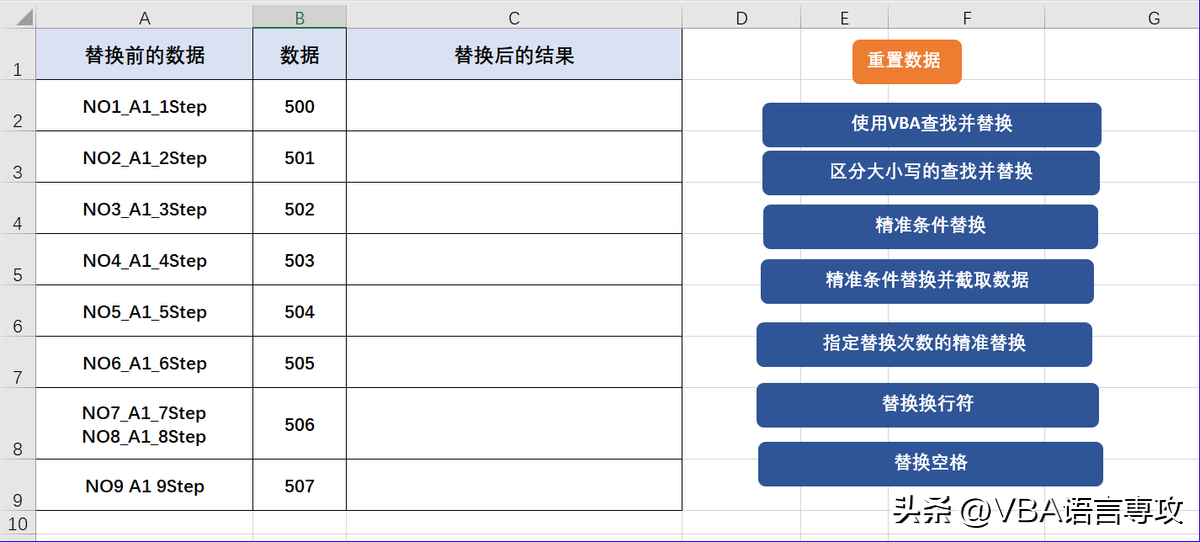
Task: Select row 3 header
Action: point(18,157)
